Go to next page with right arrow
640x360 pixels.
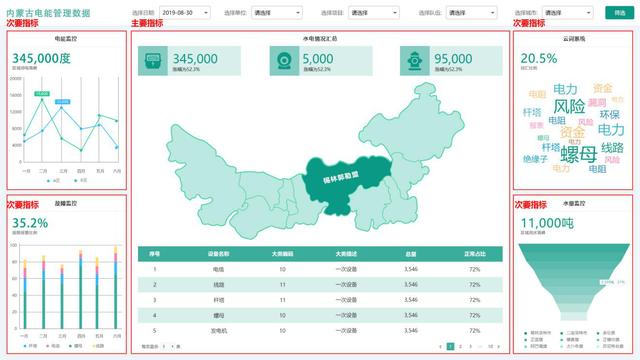pyautogui.click(x=498, y=347)
